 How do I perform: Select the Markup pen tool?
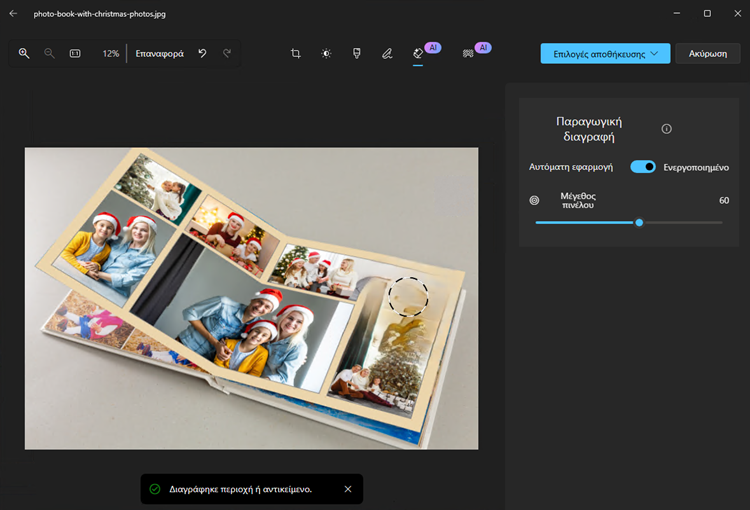387,53
